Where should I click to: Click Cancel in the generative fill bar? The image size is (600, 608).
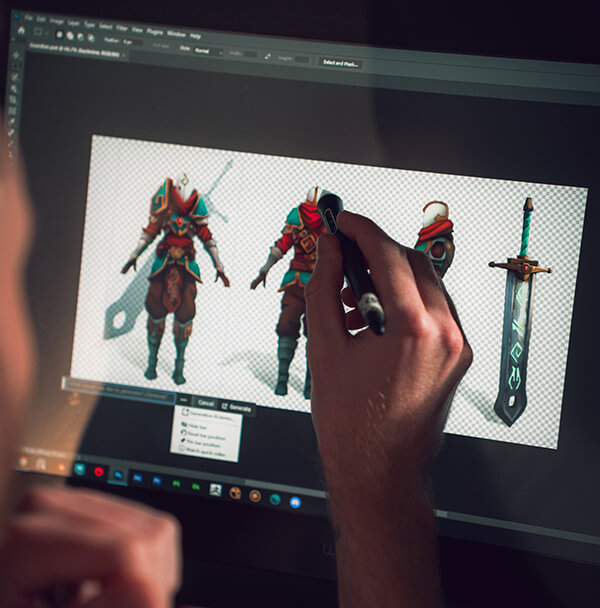tap(206, 403)
